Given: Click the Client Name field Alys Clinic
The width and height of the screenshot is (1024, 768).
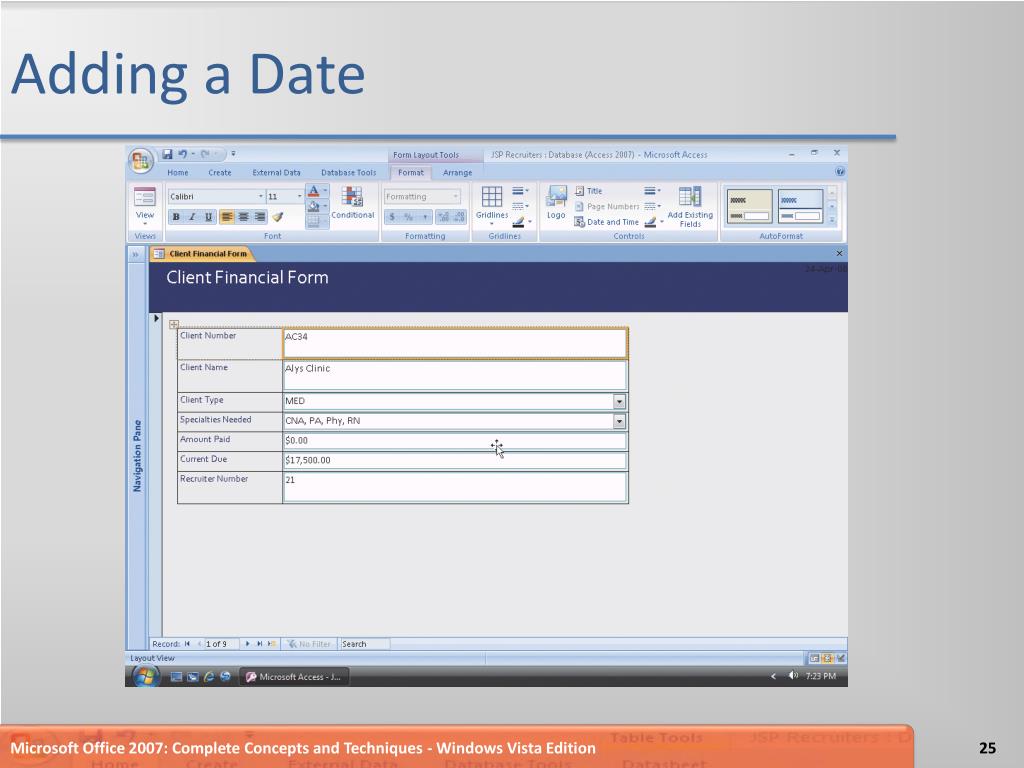Looking at the screenshot, I should coord(455,376).
